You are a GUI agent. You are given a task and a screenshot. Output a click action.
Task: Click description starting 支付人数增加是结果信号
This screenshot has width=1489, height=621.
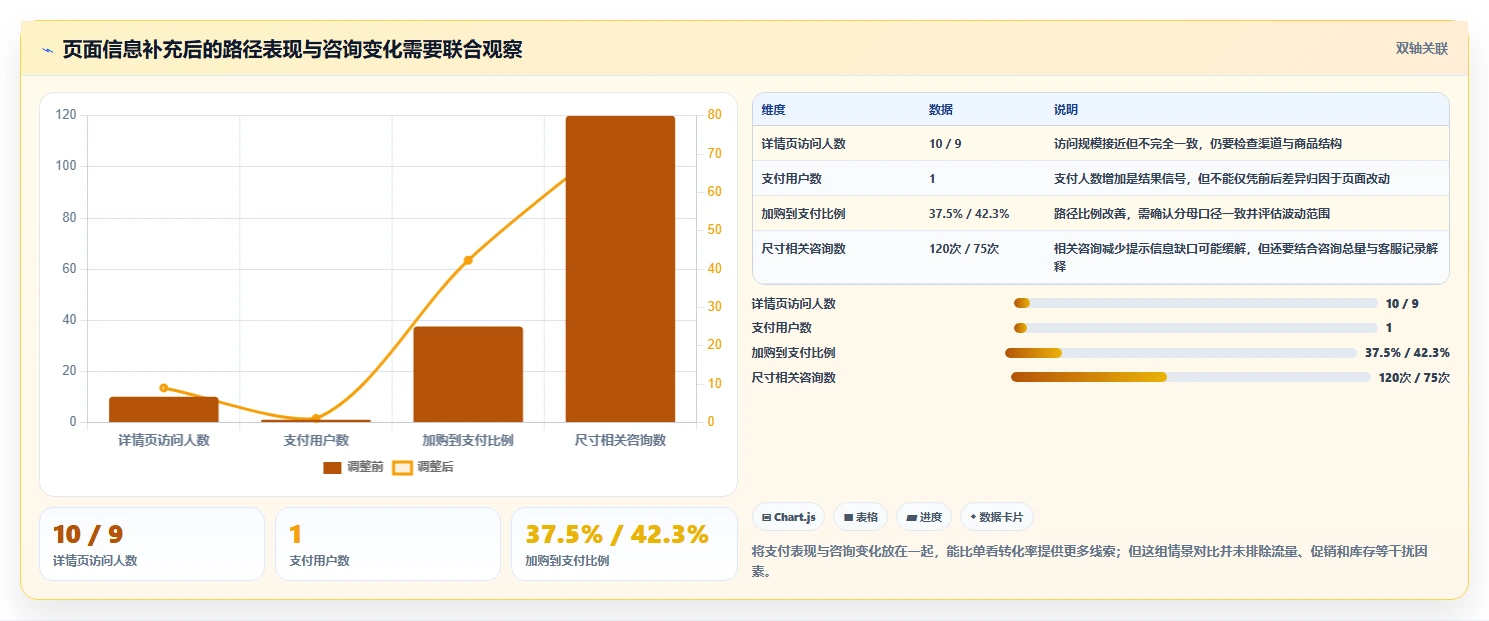tap(1222, 179)
